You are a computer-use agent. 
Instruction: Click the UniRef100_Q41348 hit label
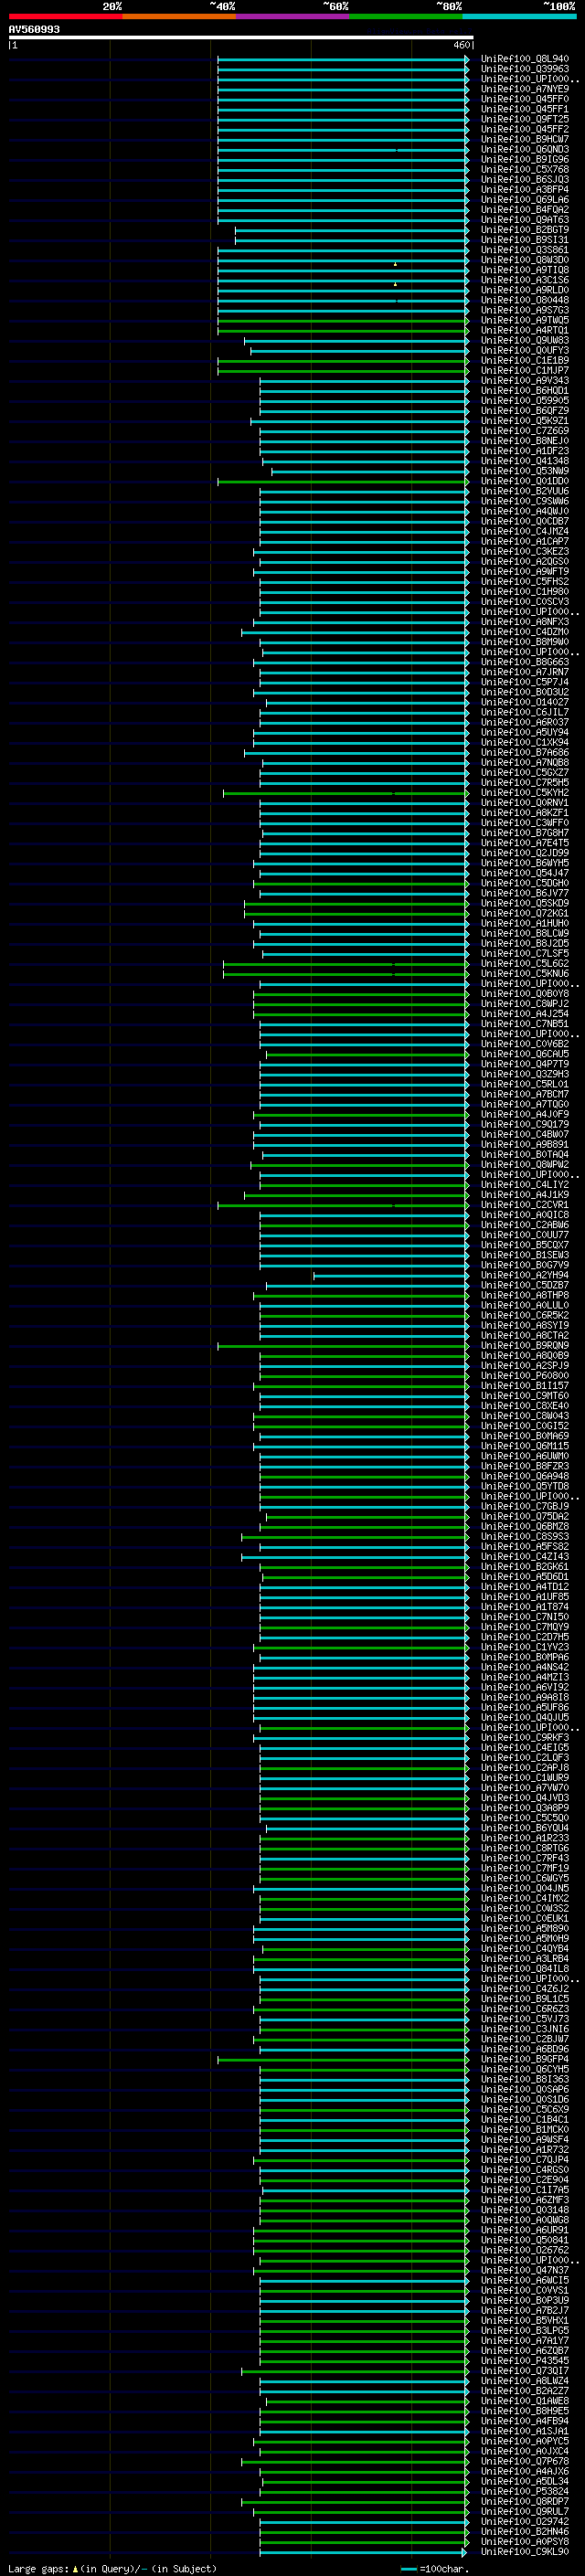click(524, 461)
